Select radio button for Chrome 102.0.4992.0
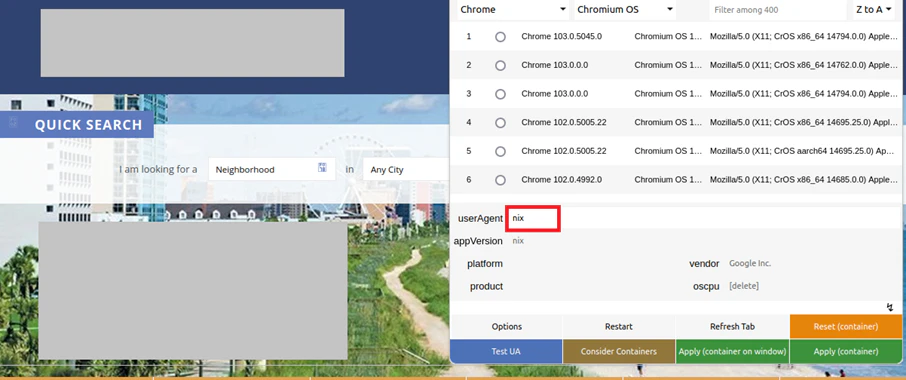Screen dimensions: 906x380 pos(500,180)
